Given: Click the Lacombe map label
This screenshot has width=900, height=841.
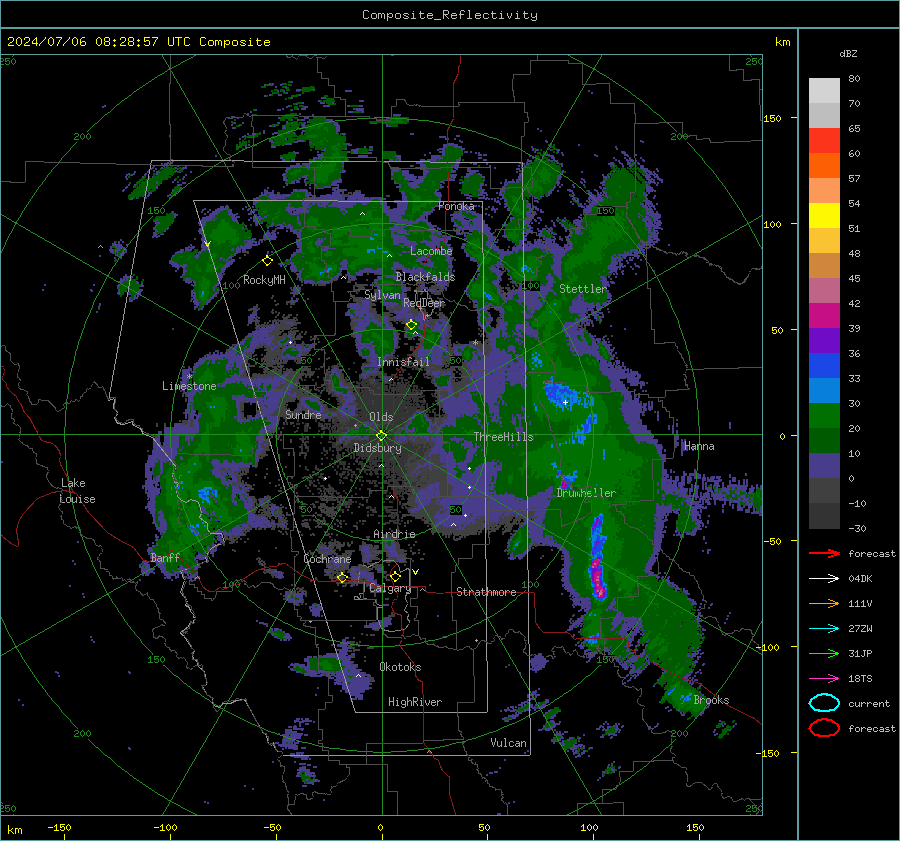Looking at the screenshot, I should tap(431, 251).
